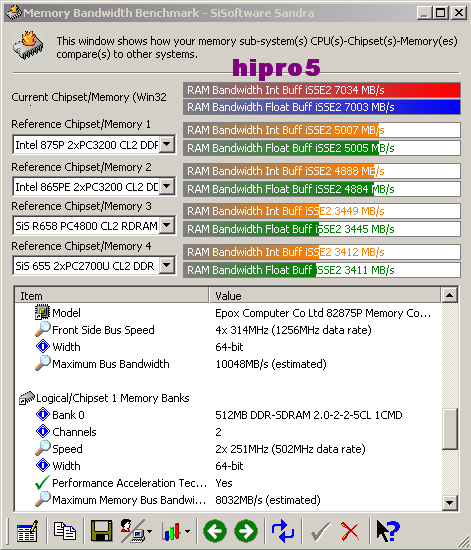This screenshot has width=471, height=550.
Task: Click the blue 7003 MB/s Float bandwidth bar
Action: (322, 107)
